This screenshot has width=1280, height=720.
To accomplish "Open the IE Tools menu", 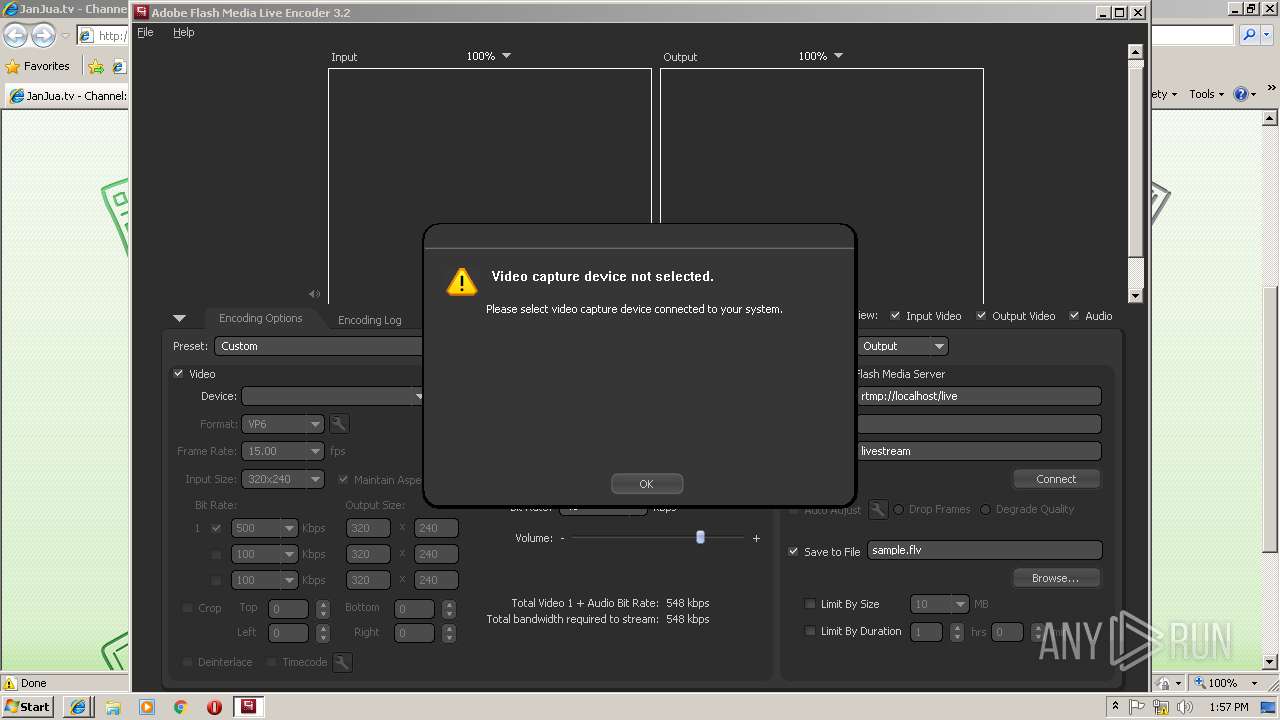I will click(1206, 94).
